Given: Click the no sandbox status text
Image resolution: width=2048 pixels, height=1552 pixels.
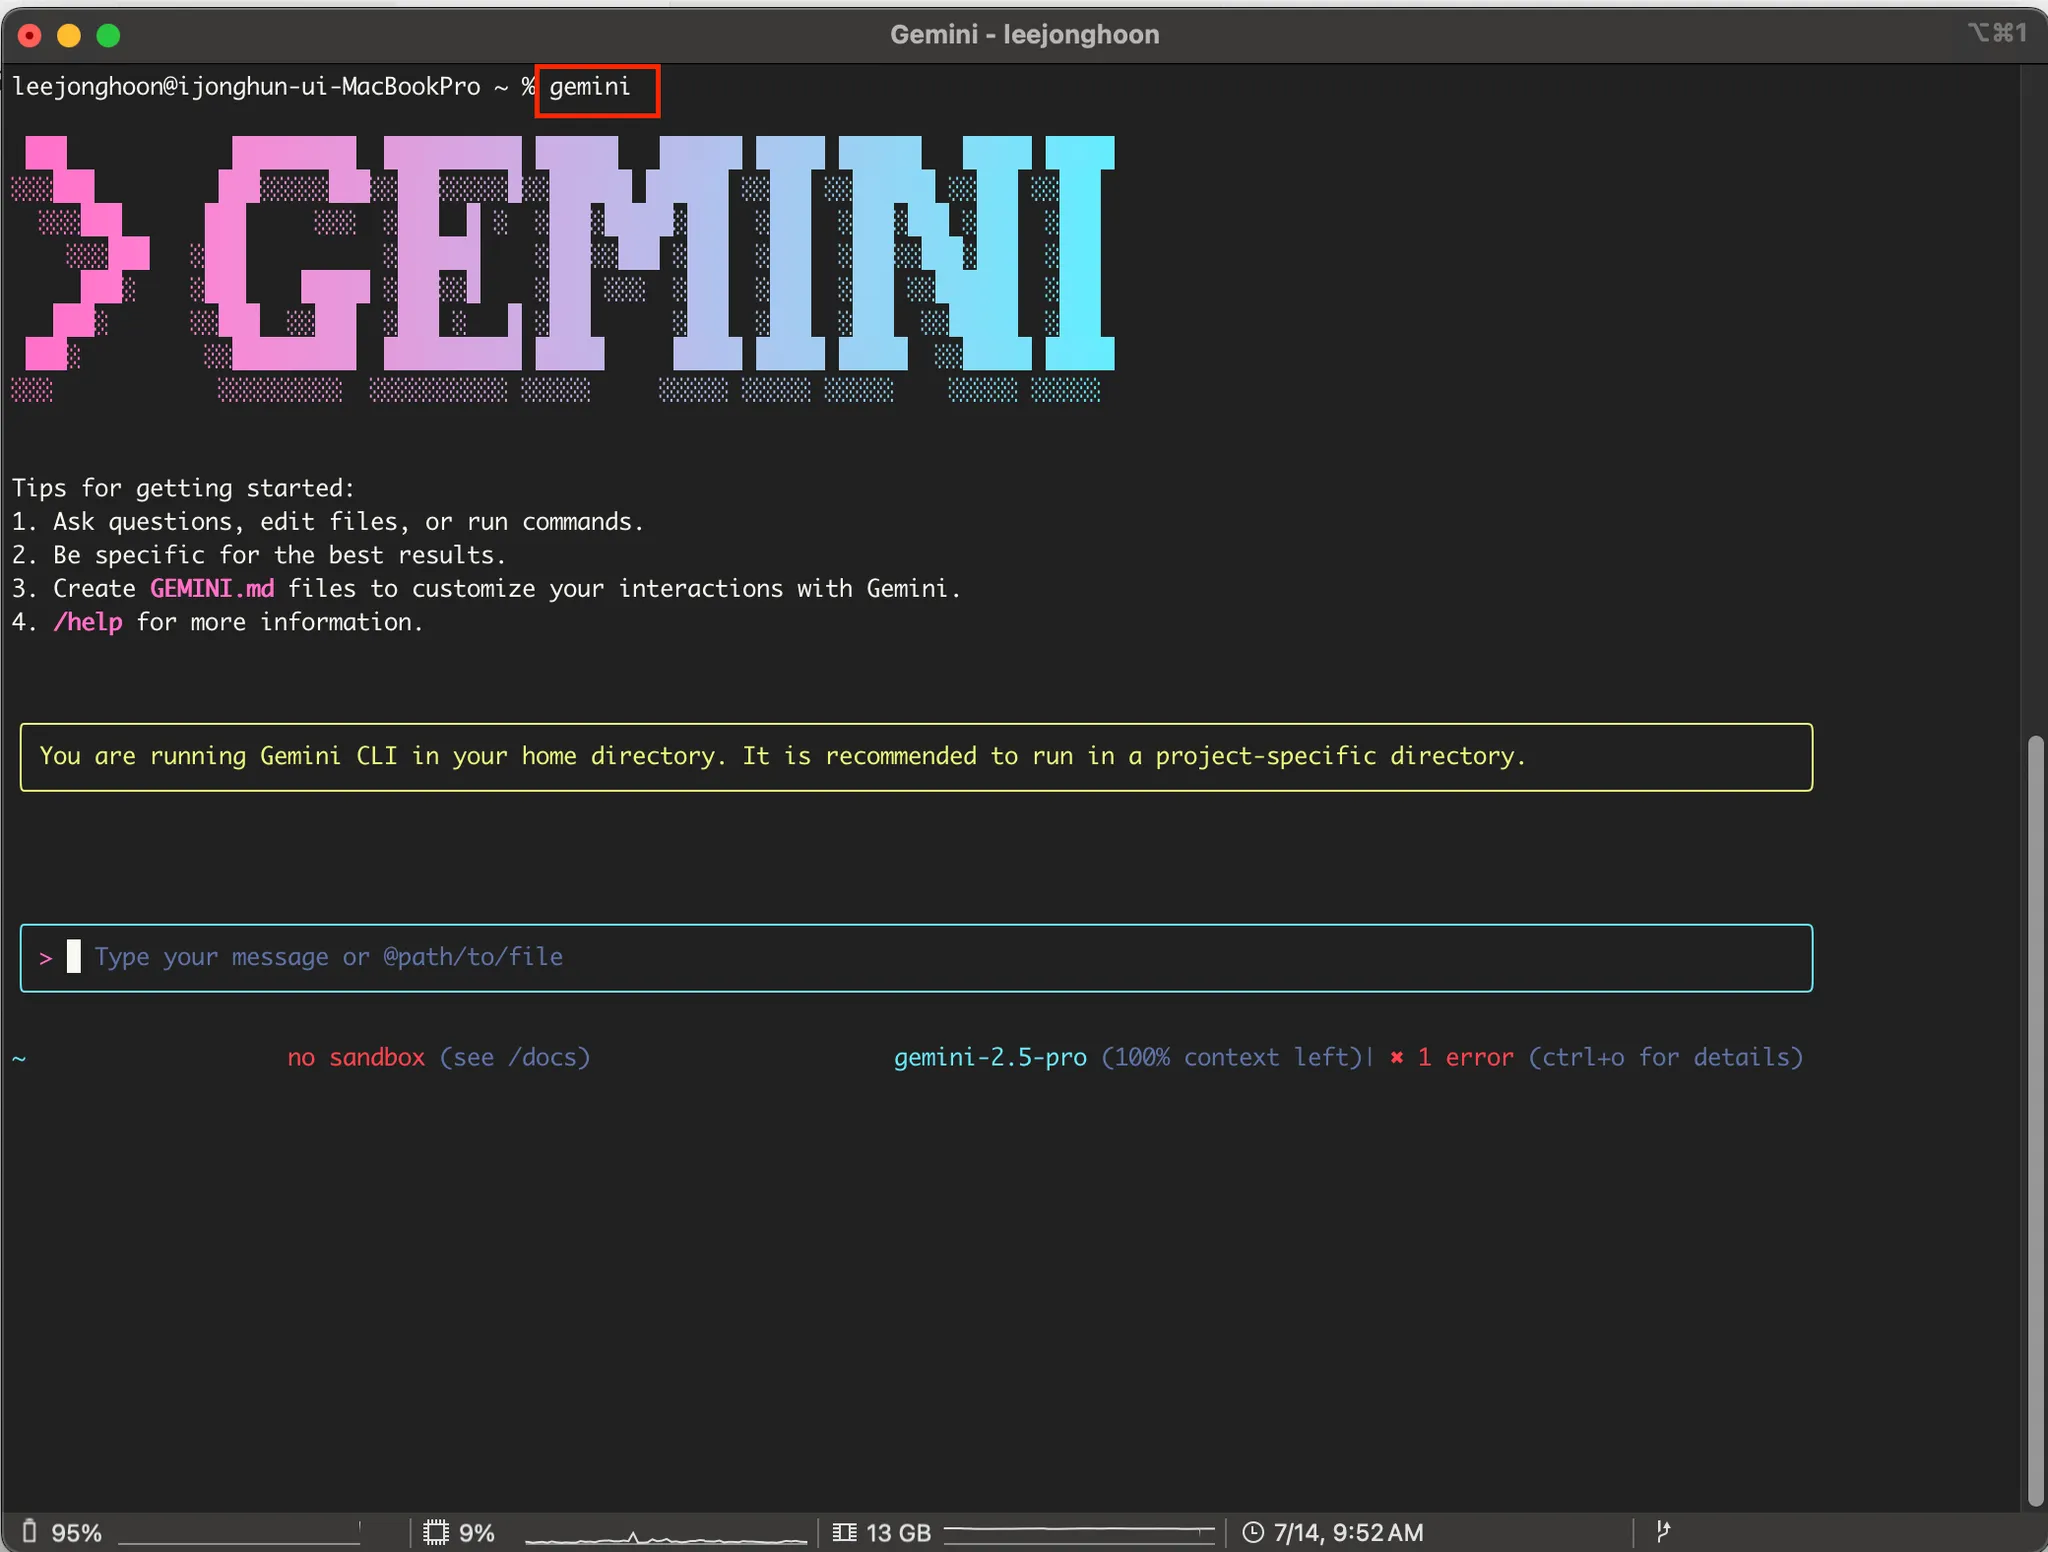Looking at the screenshot, I should (356, 1057).
